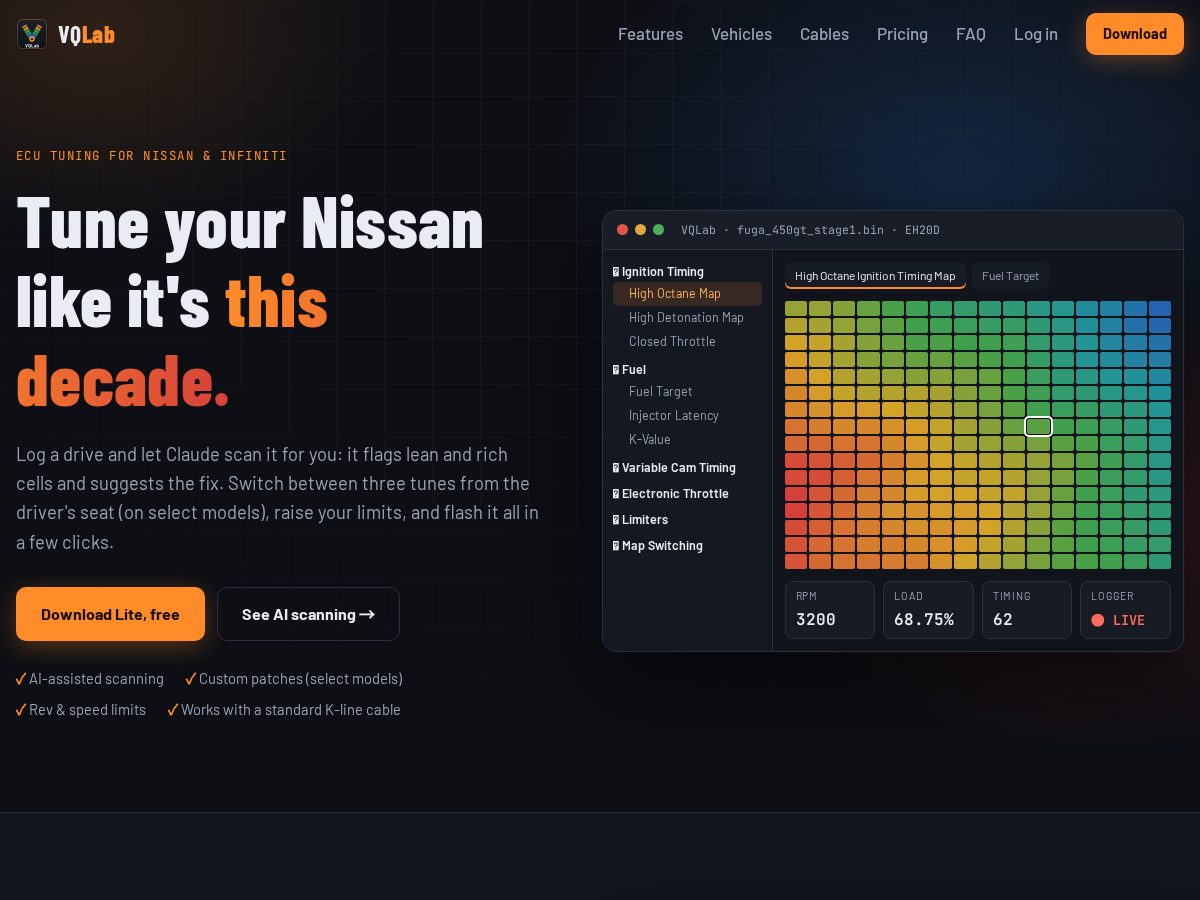Click the 'Rev & speed limits' feature text
Screen dimensions: 1200x900
pyautogui.click(x=87, y=710)
